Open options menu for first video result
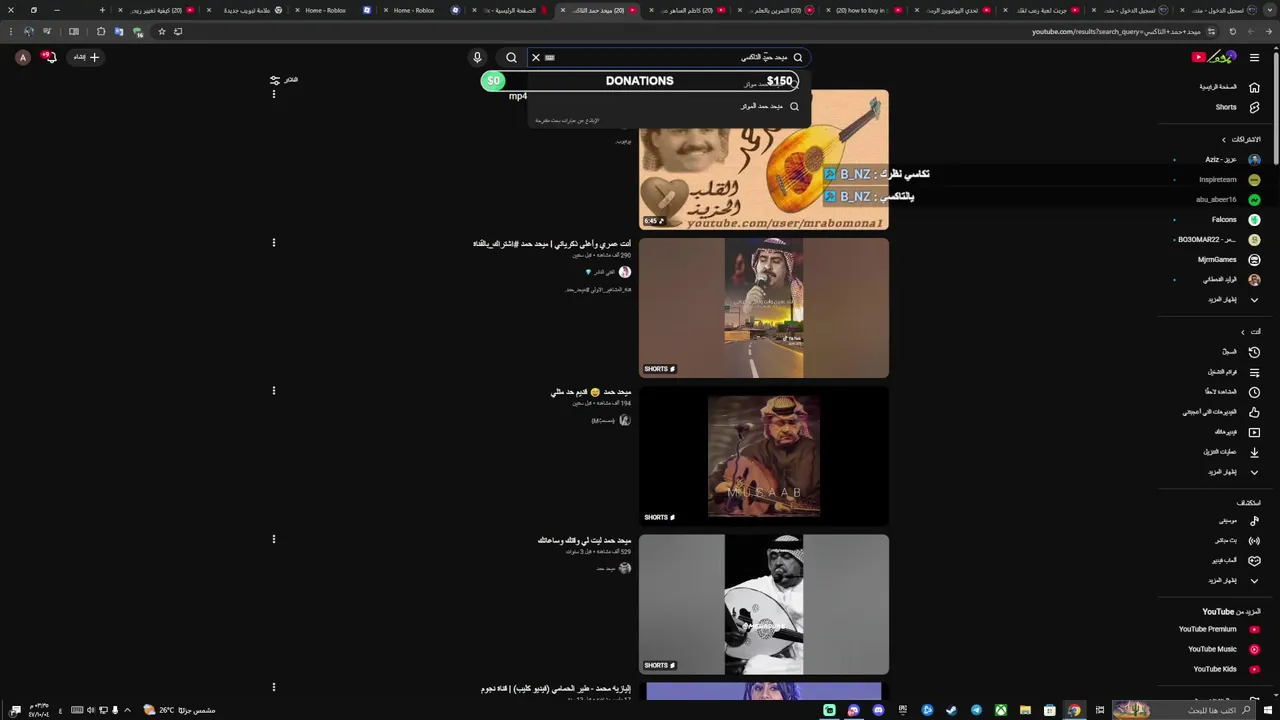Screen dimensions: 1280x720 click(x=273, y=94)
